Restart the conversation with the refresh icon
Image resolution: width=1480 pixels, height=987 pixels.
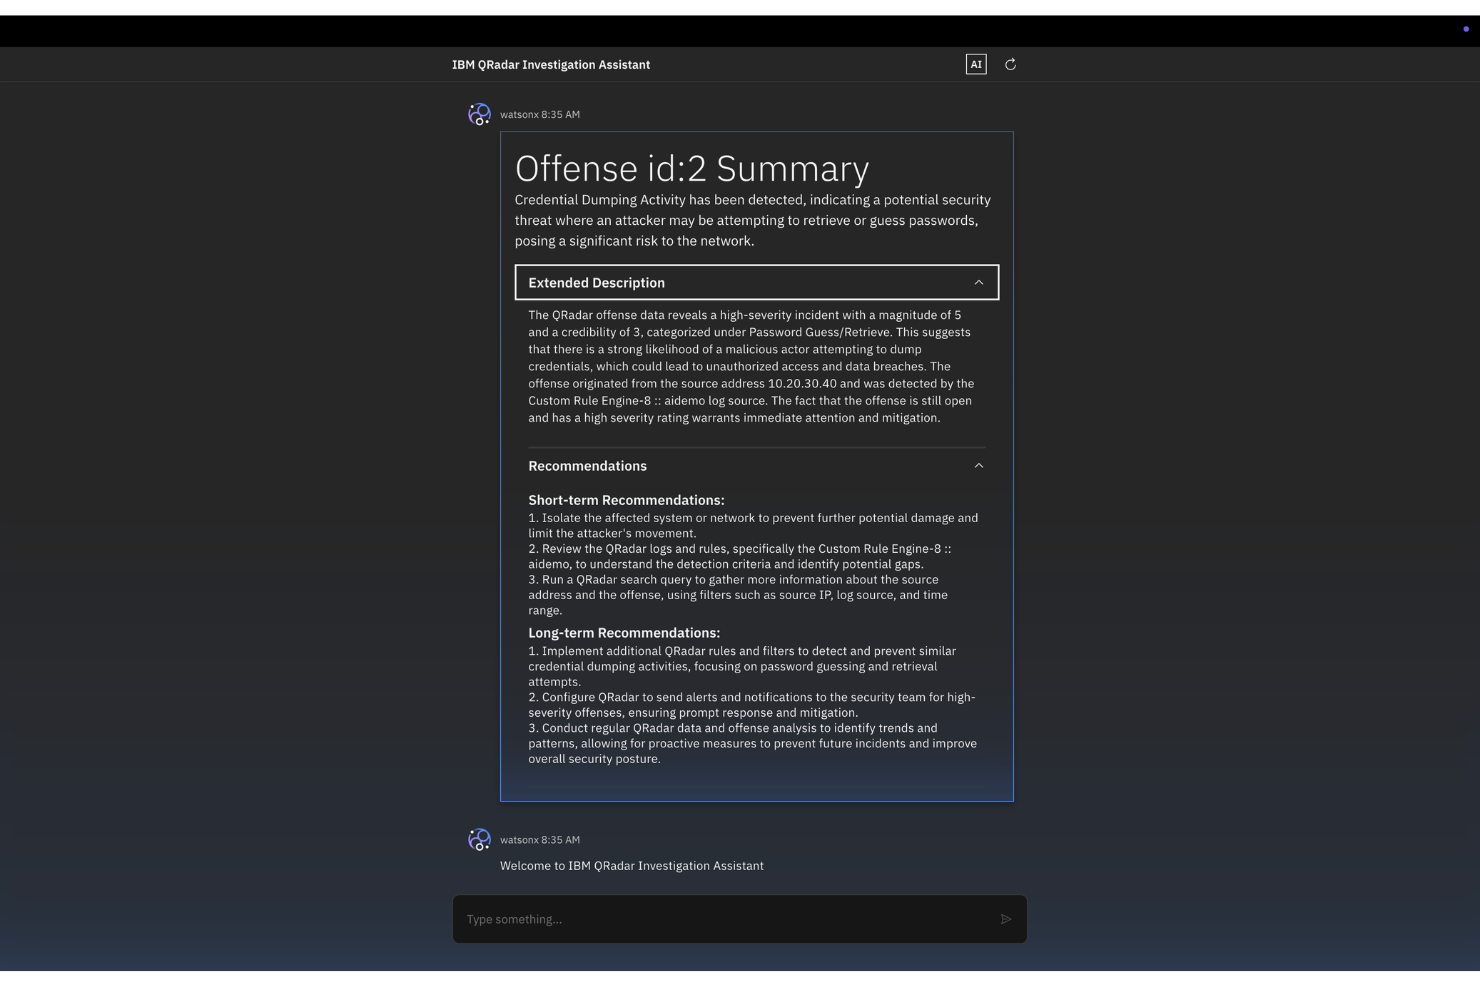point(1010,64)
